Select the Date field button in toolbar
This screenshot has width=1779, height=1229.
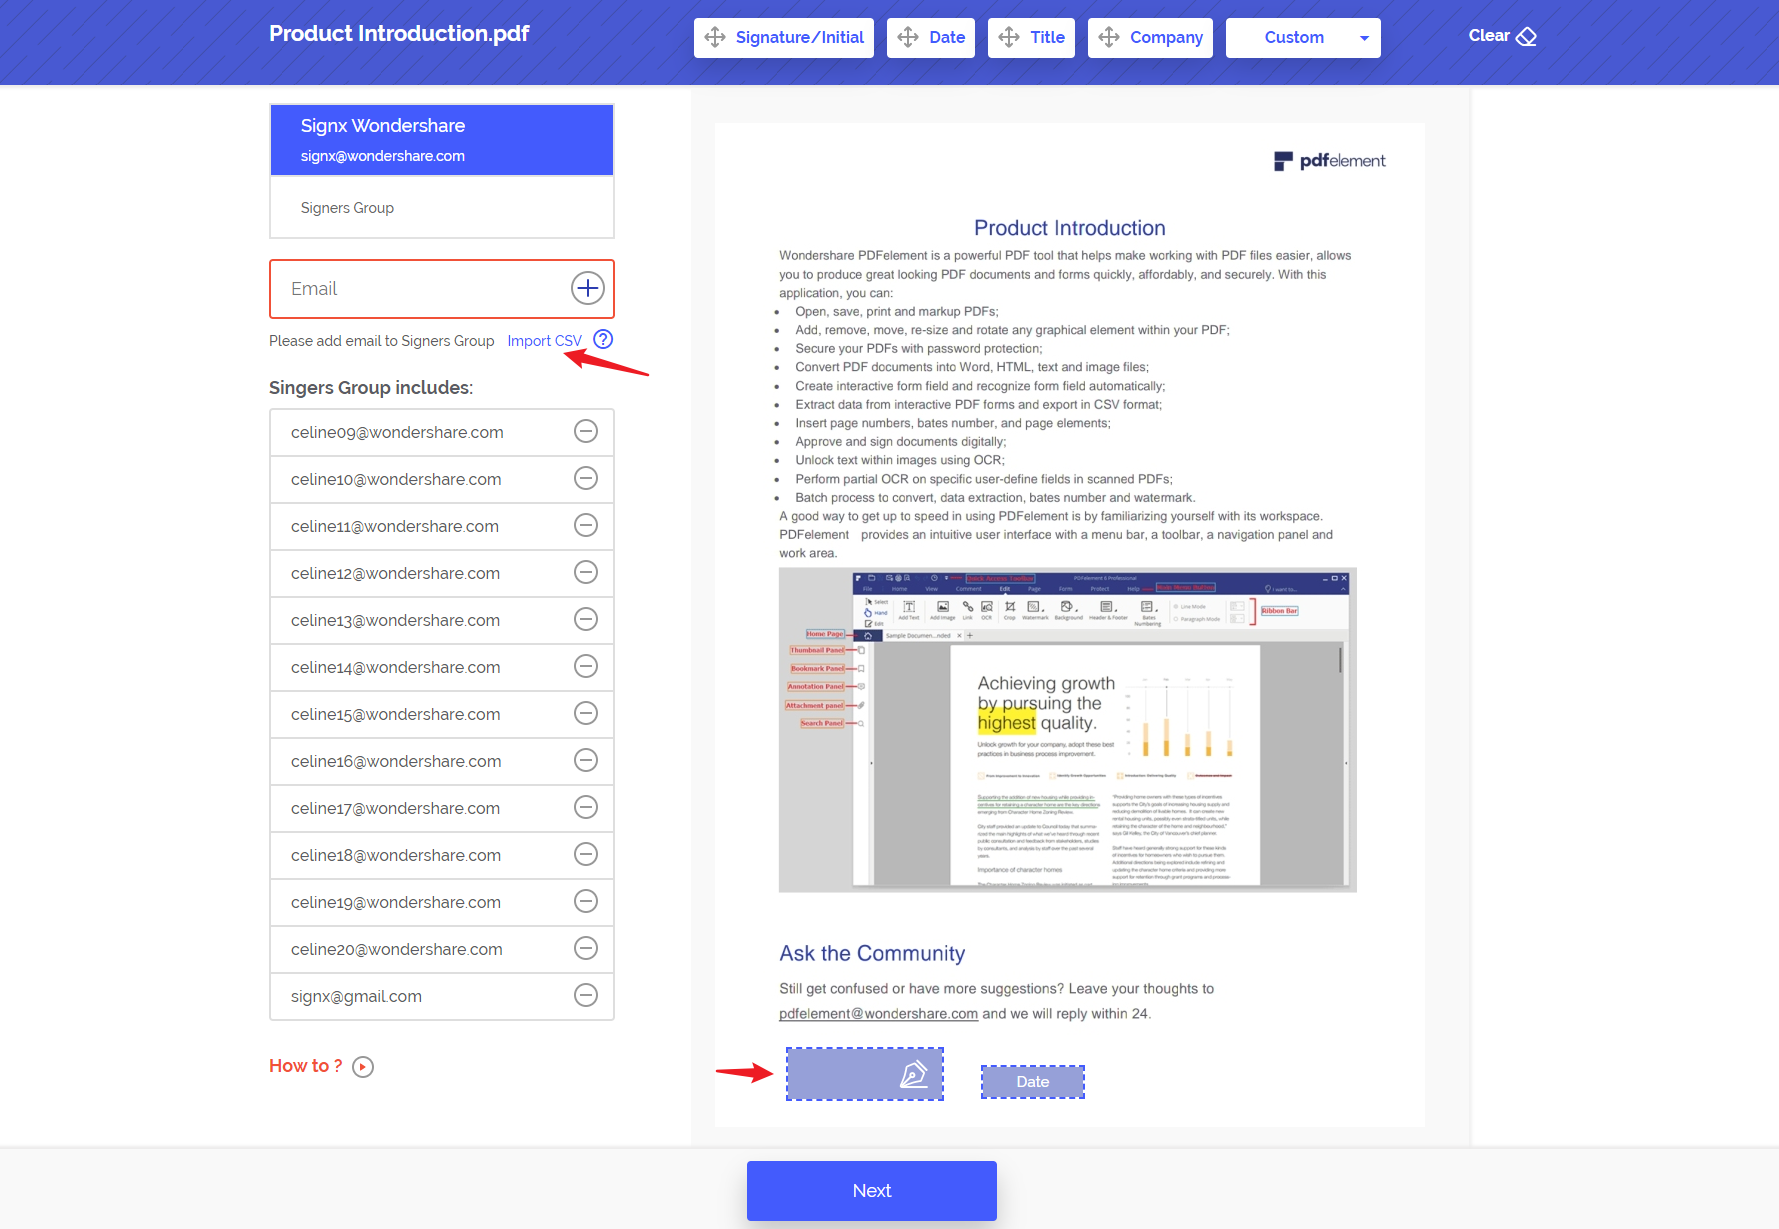[x=931, y=38]
